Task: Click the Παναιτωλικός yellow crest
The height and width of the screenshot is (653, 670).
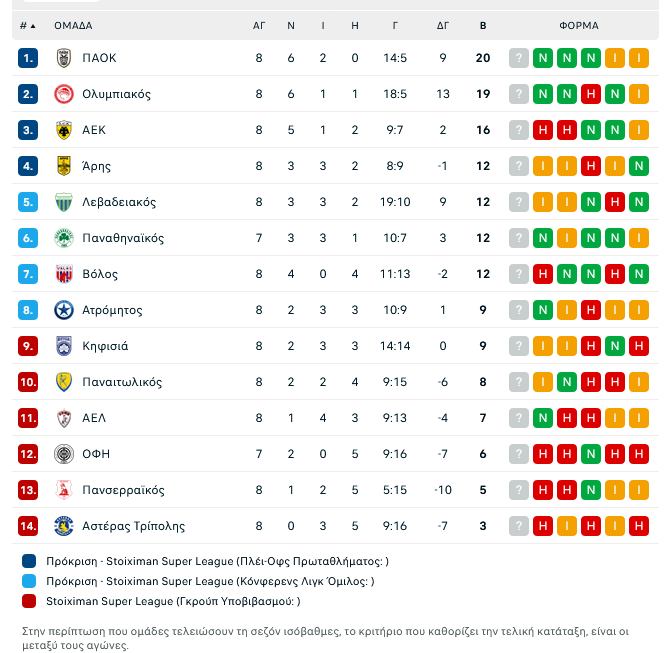Action: pyautogui.click(x=64, y=382)
